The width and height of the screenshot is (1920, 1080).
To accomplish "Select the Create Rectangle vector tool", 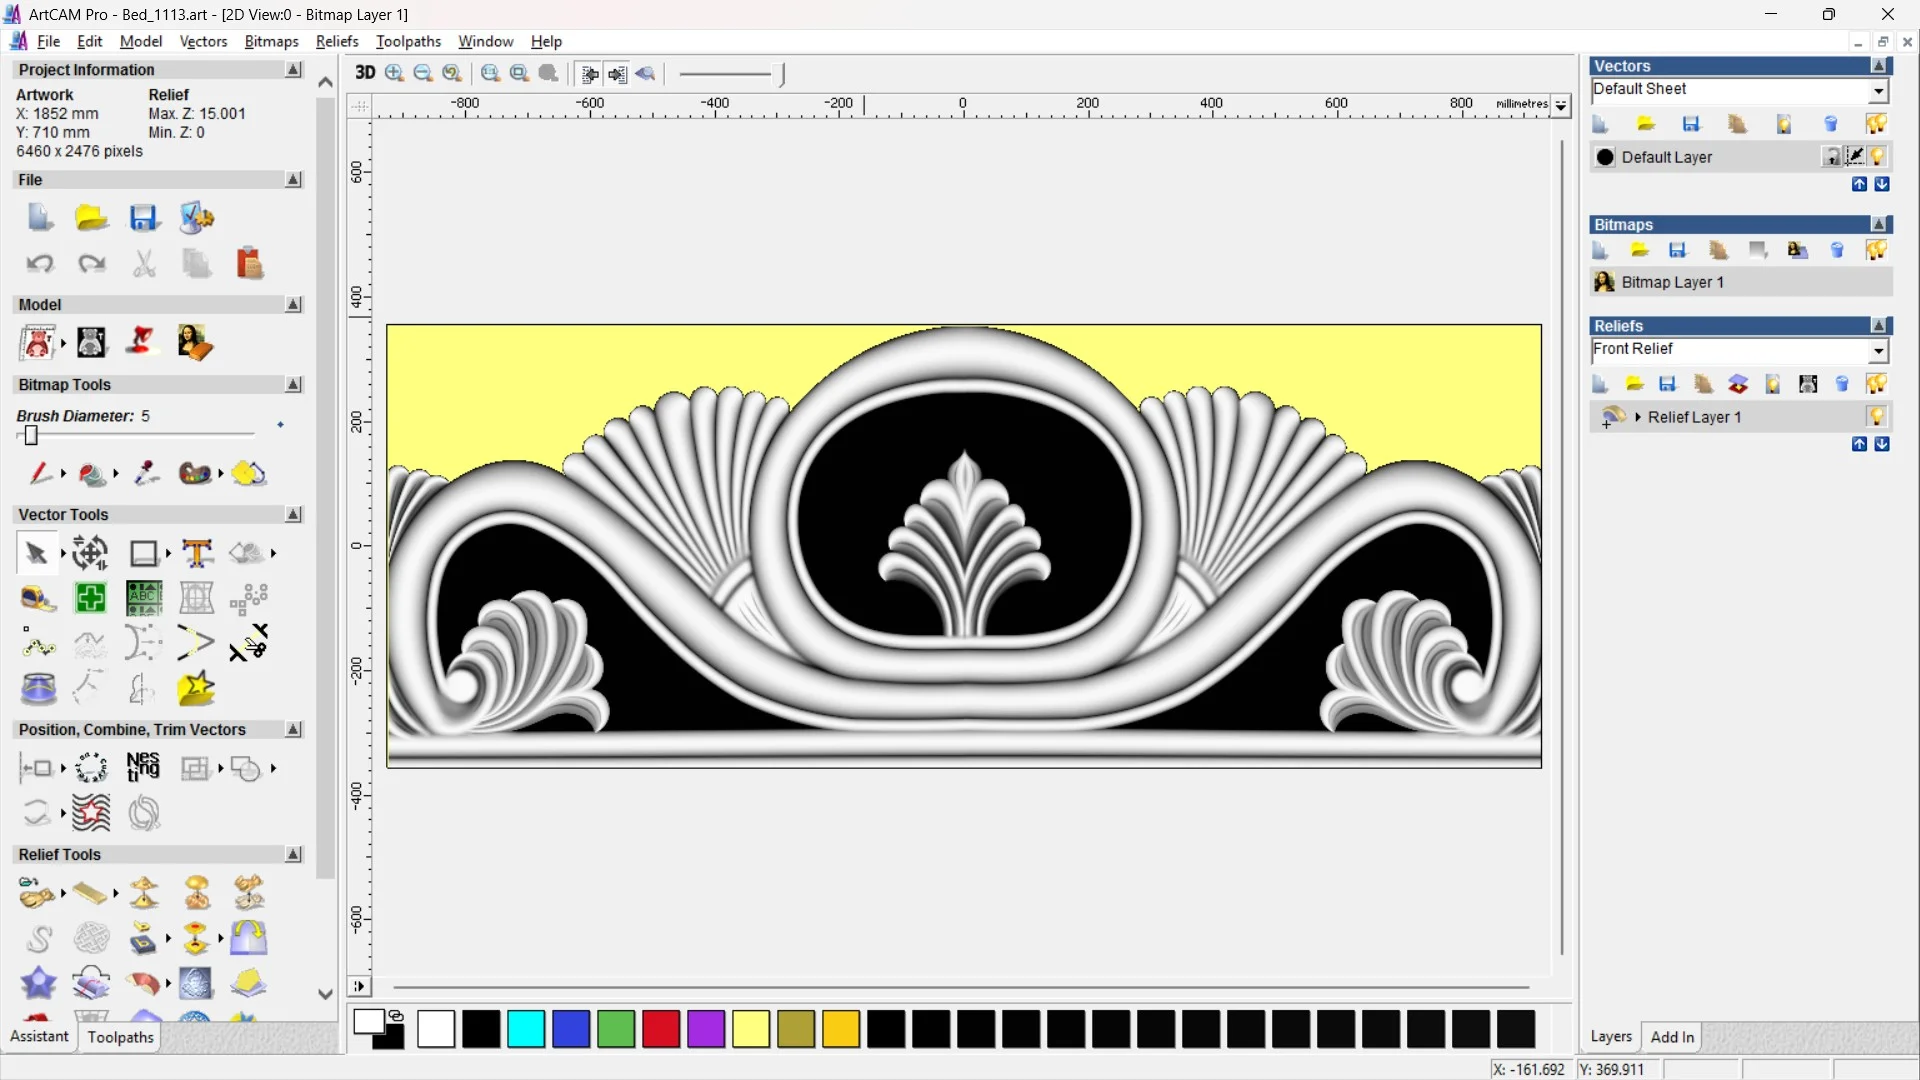I will click(x=144, y=553).
